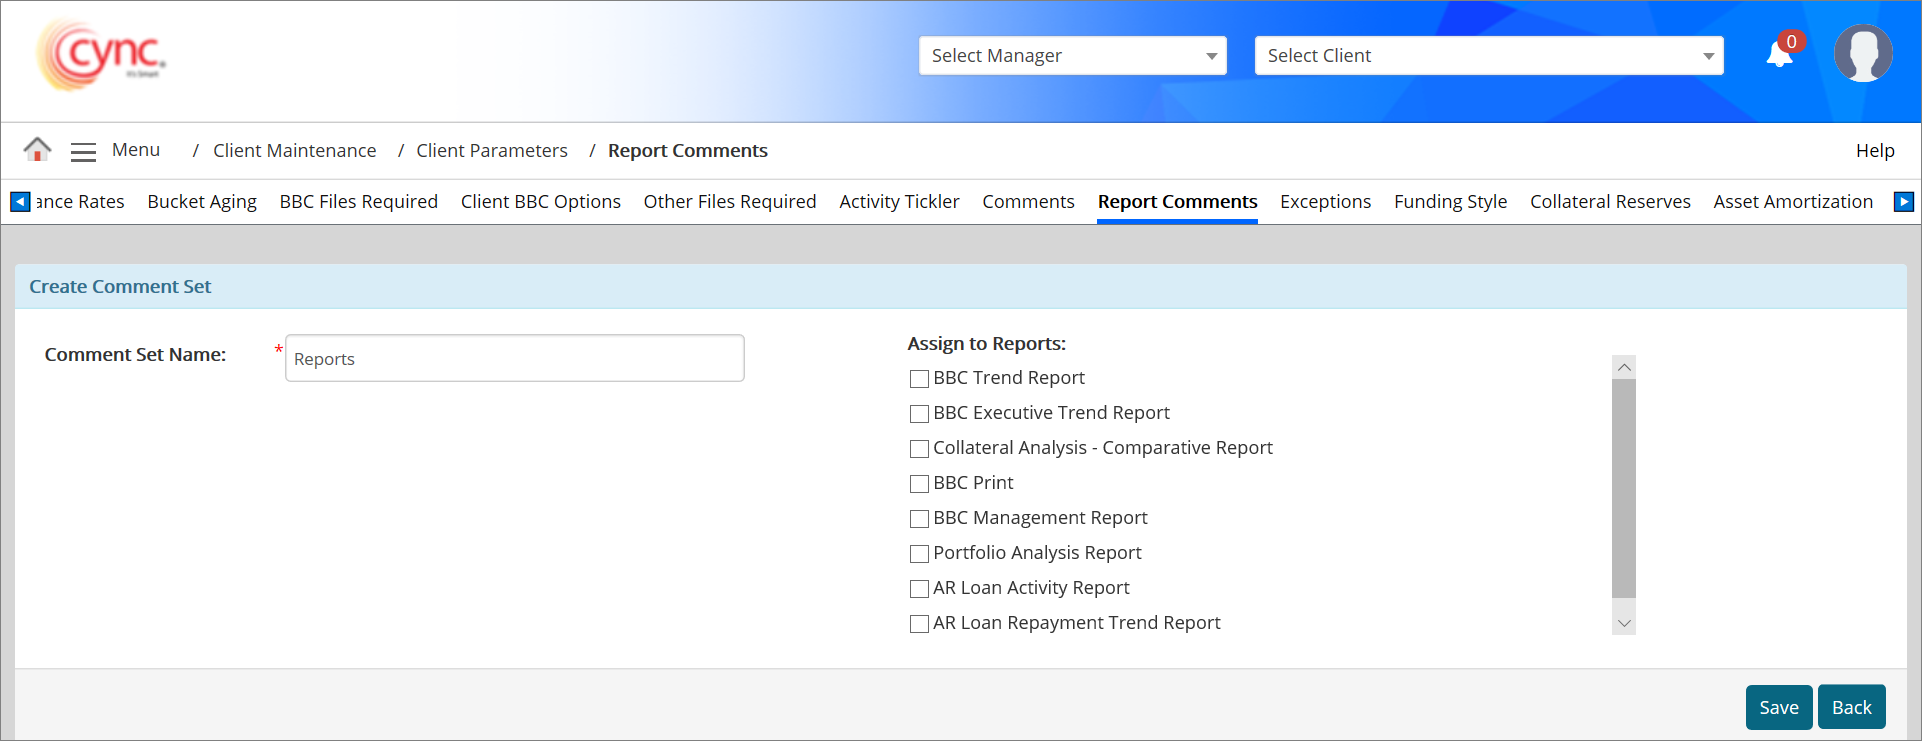
Task: Check the BBC Trend Report checkbox
Action: pos(919,379)
